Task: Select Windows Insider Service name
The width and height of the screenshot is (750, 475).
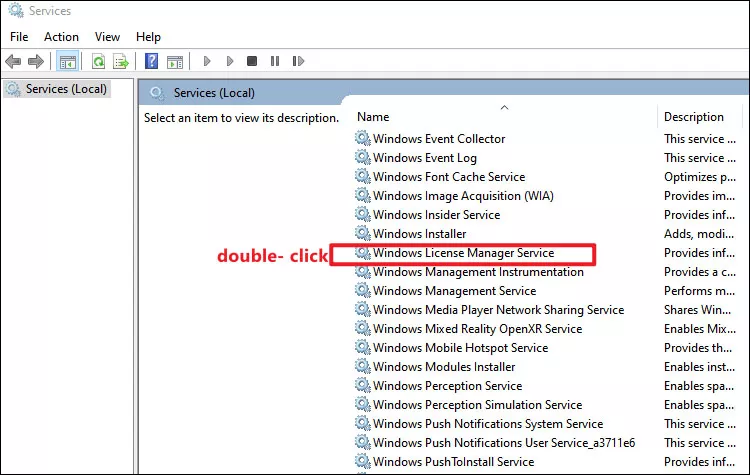Action: 437,215
